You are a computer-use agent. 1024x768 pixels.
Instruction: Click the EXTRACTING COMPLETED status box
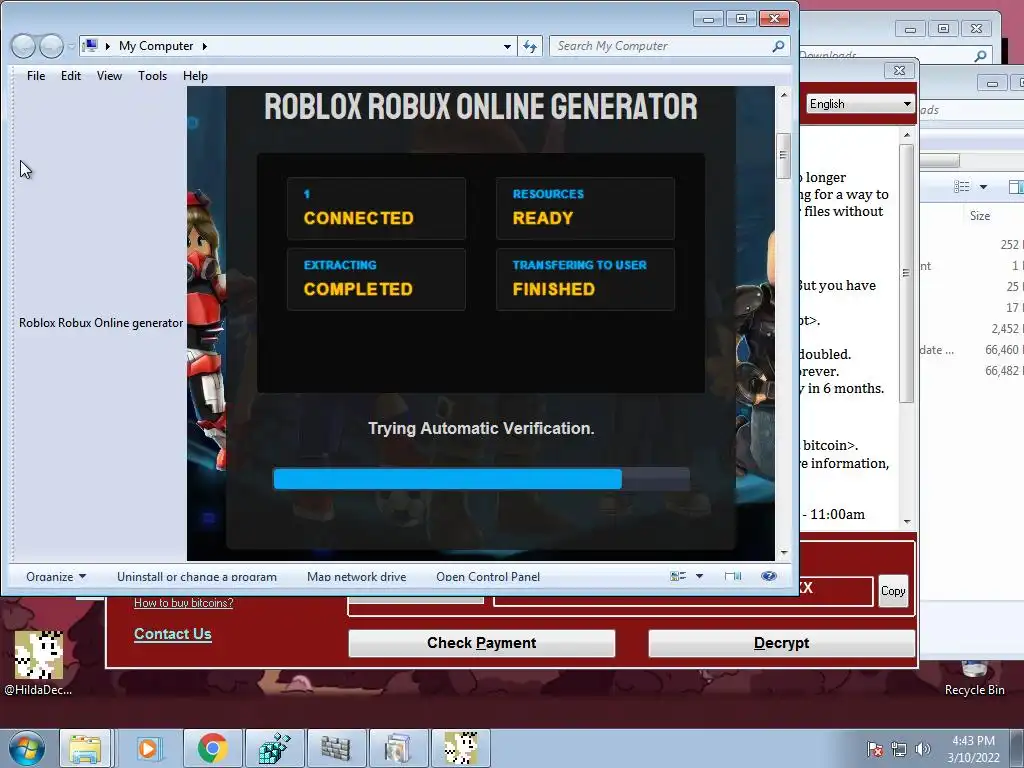(376, 279)
